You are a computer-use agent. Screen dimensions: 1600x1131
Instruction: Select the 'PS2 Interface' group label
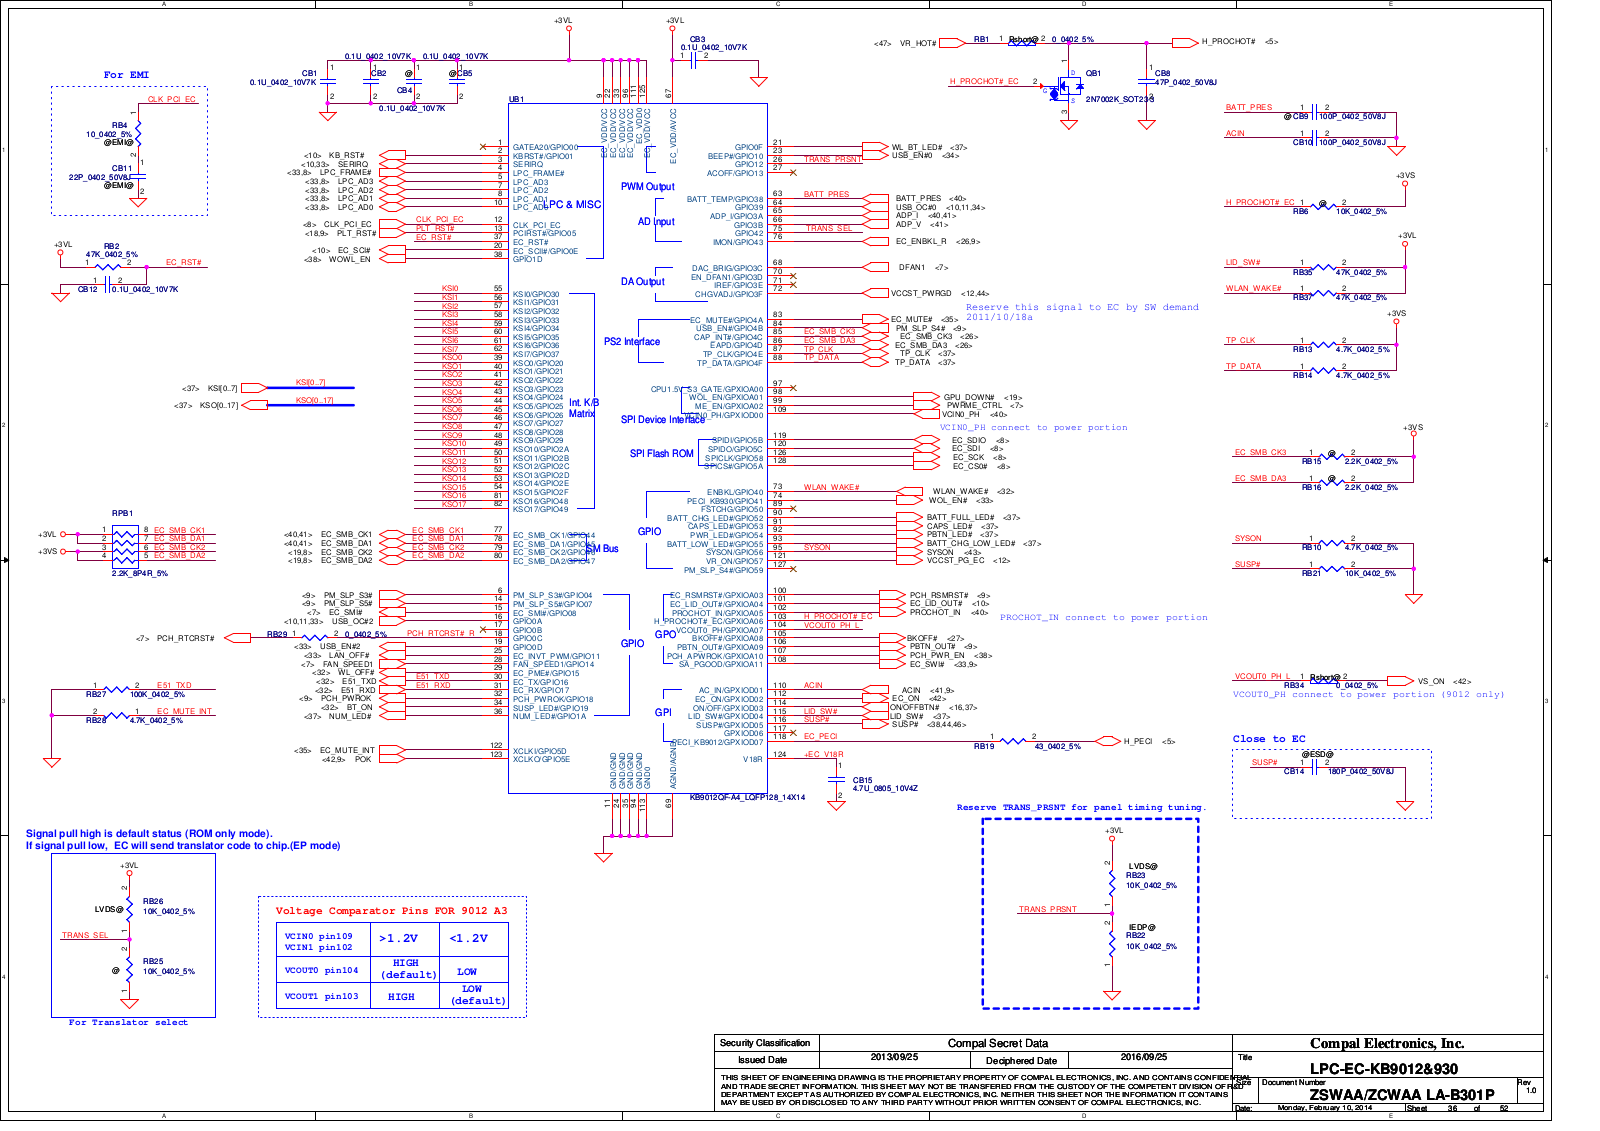[x=632, y=342]
